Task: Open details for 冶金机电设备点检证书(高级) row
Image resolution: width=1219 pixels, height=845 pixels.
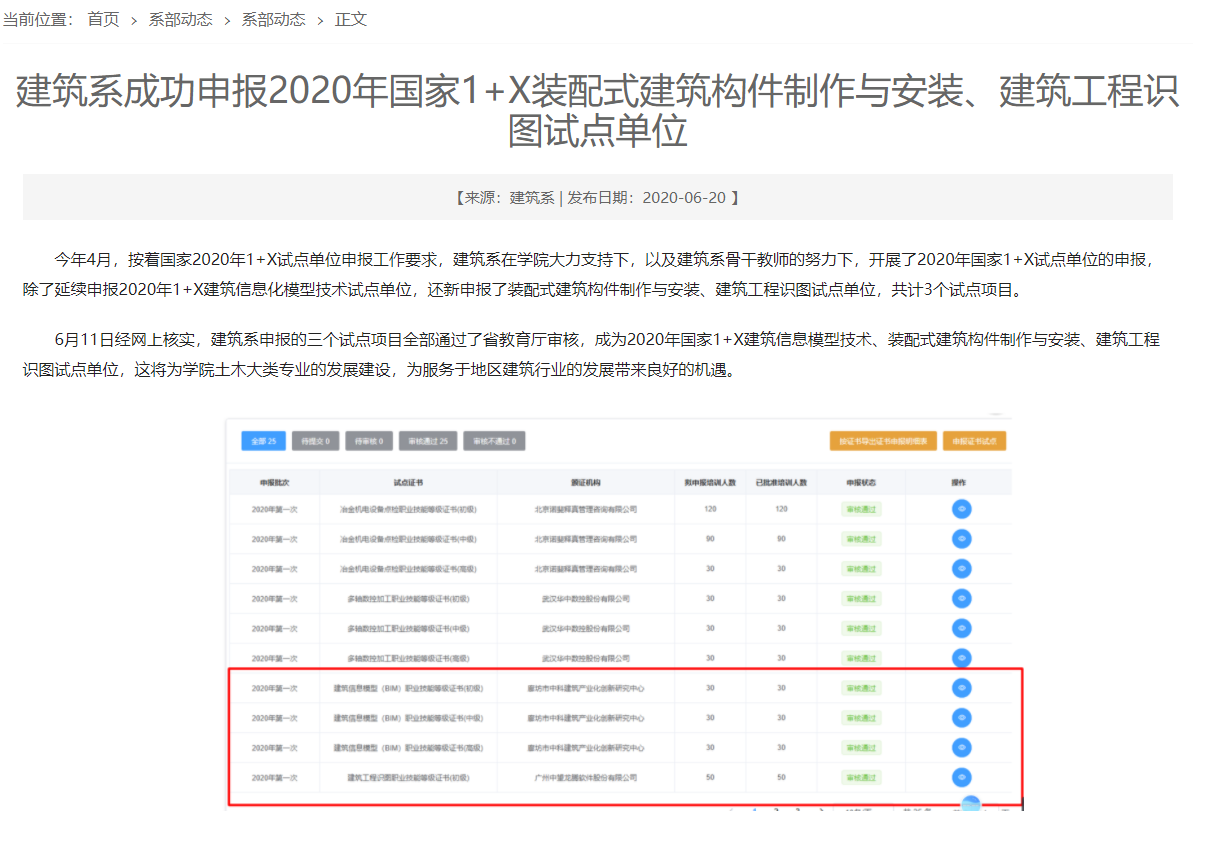Action: 962,568
